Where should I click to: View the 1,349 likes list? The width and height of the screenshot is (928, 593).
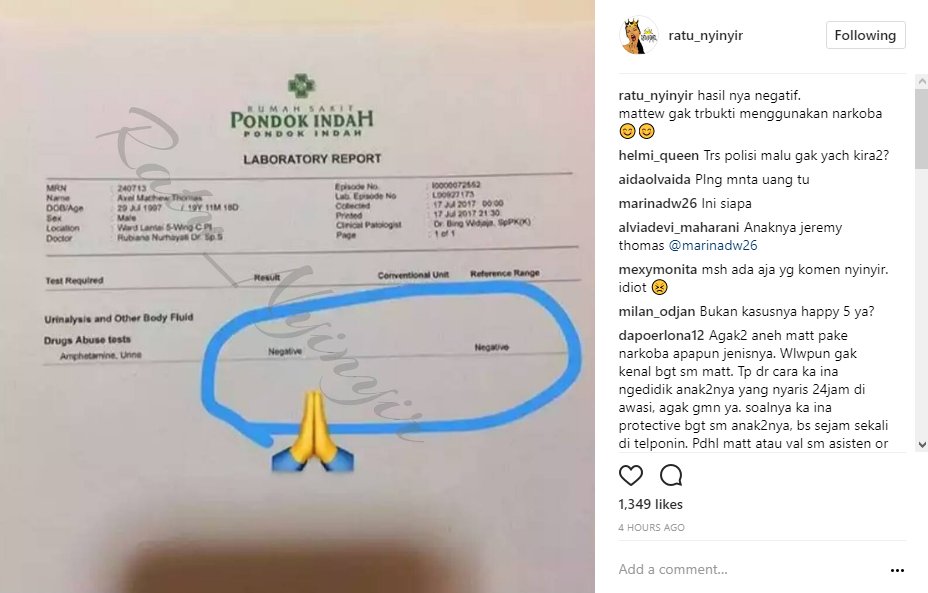pyautogui.click(x=650, y=504)
